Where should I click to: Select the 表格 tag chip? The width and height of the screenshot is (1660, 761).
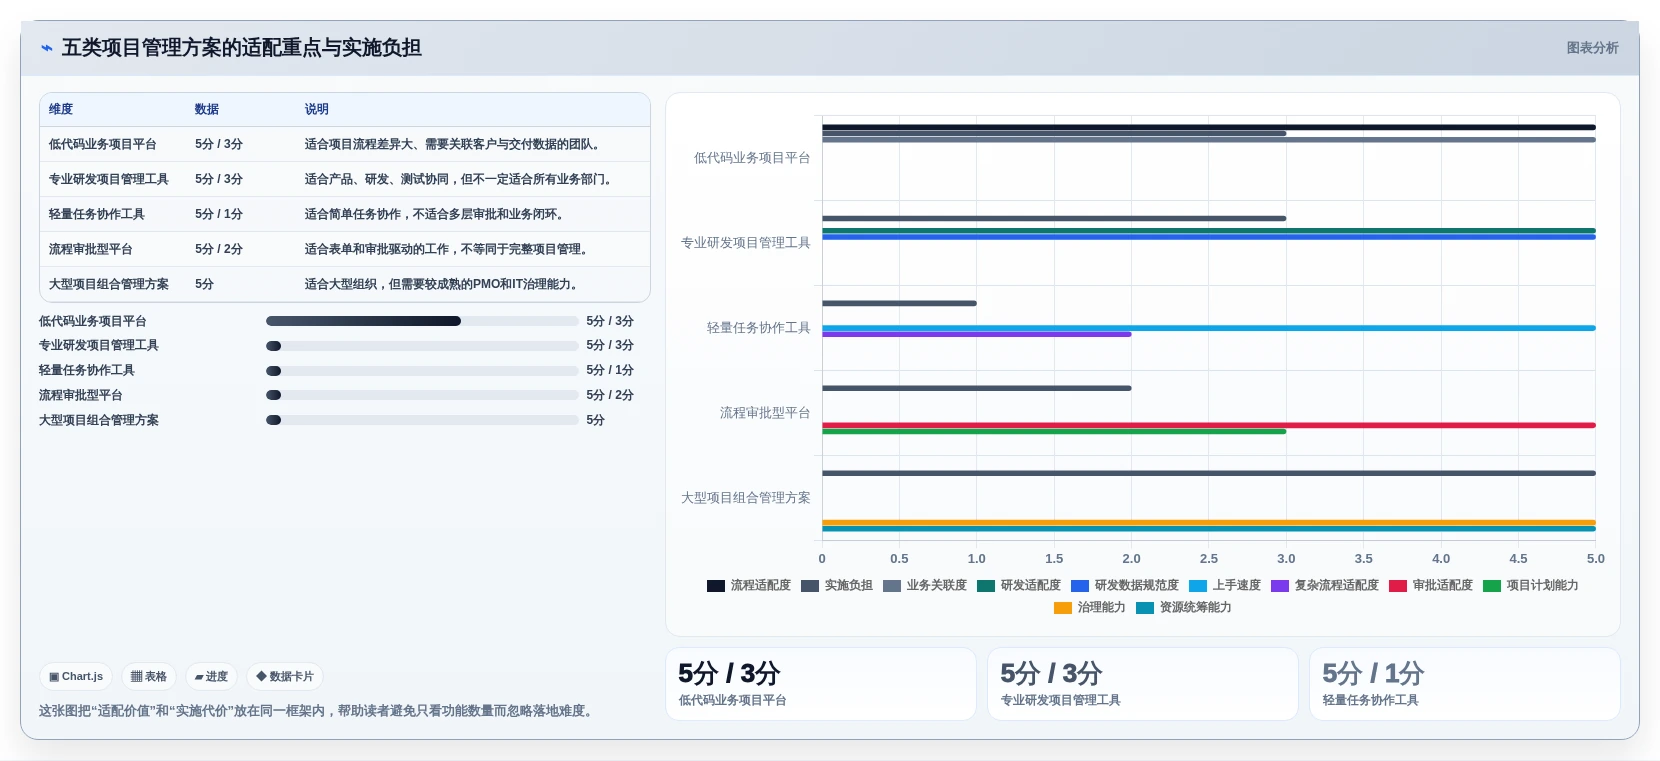149,676
